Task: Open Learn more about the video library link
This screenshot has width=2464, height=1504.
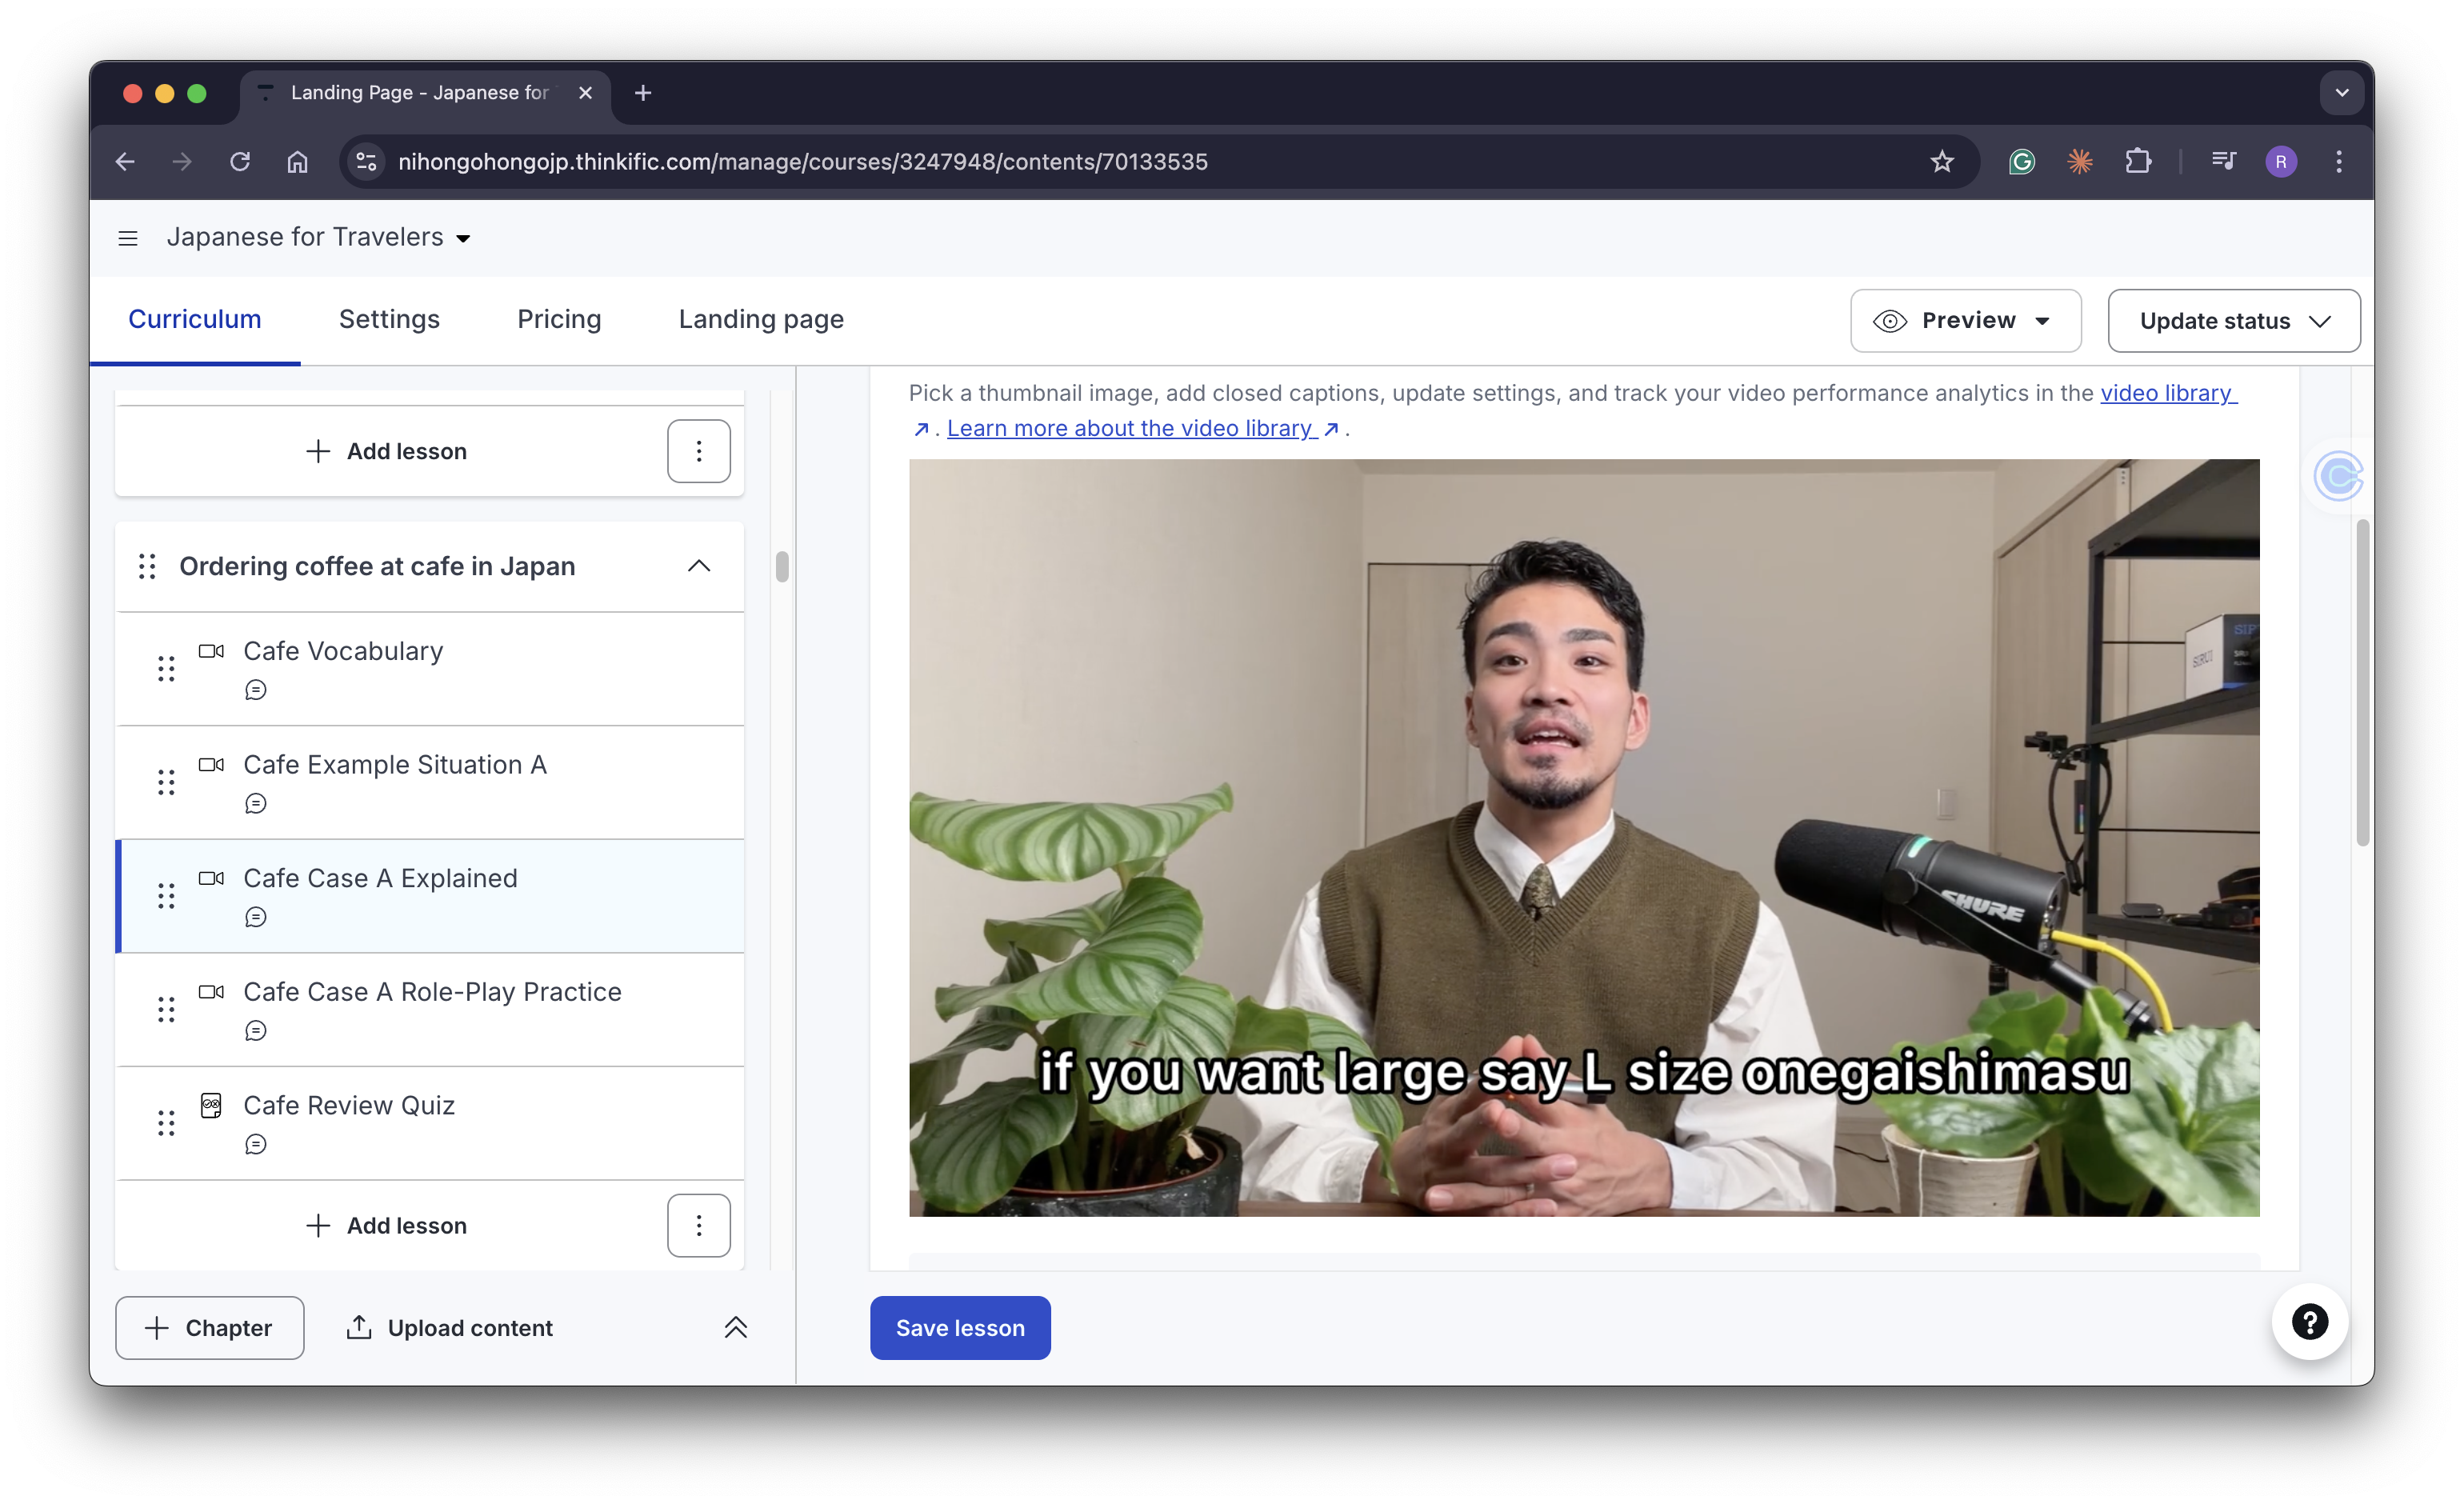Action: (1130, 428)
